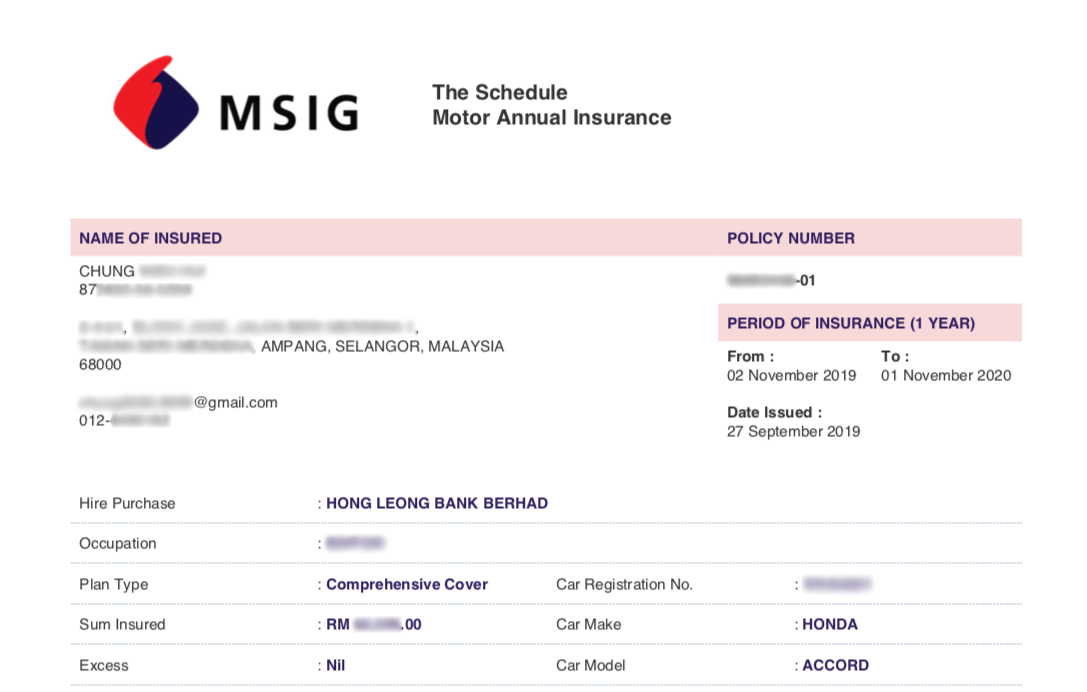The image size is (1087, 692).
Task: Click the To date 01 November 2020
Action: click(946, 375)
